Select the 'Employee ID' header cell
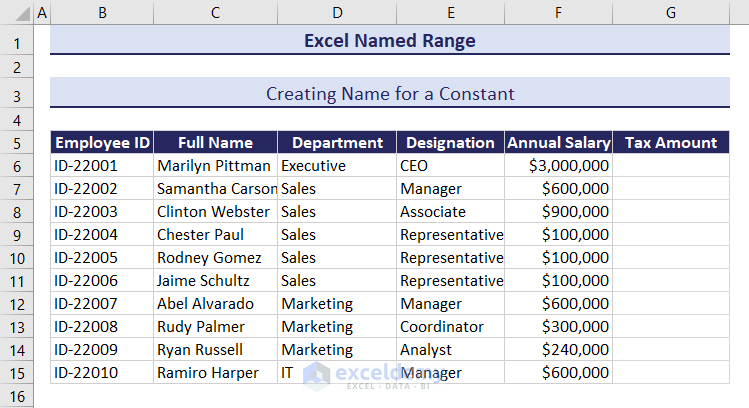This screenshot has height=408, width=749. pyautogui.click(x=101, y=143)
